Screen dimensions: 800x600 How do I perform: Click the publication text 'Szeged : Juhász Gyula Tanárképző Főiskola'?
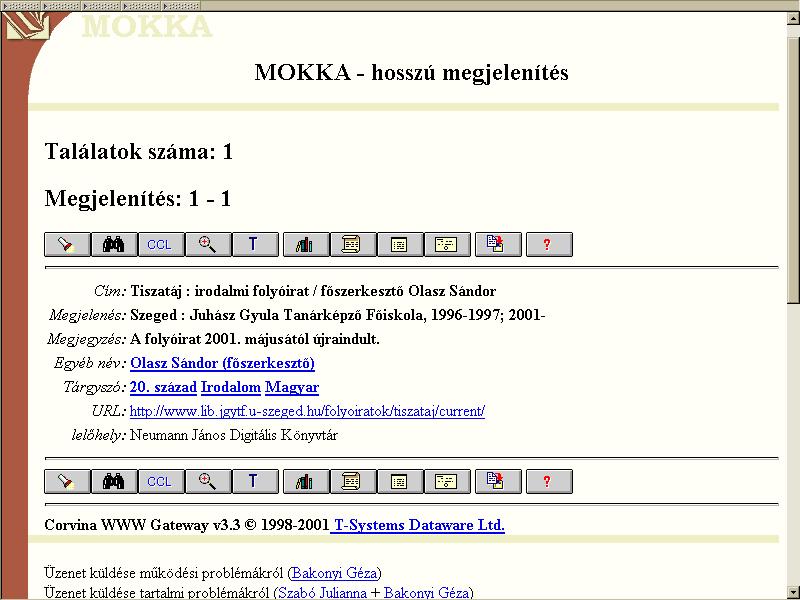(277, 315)
